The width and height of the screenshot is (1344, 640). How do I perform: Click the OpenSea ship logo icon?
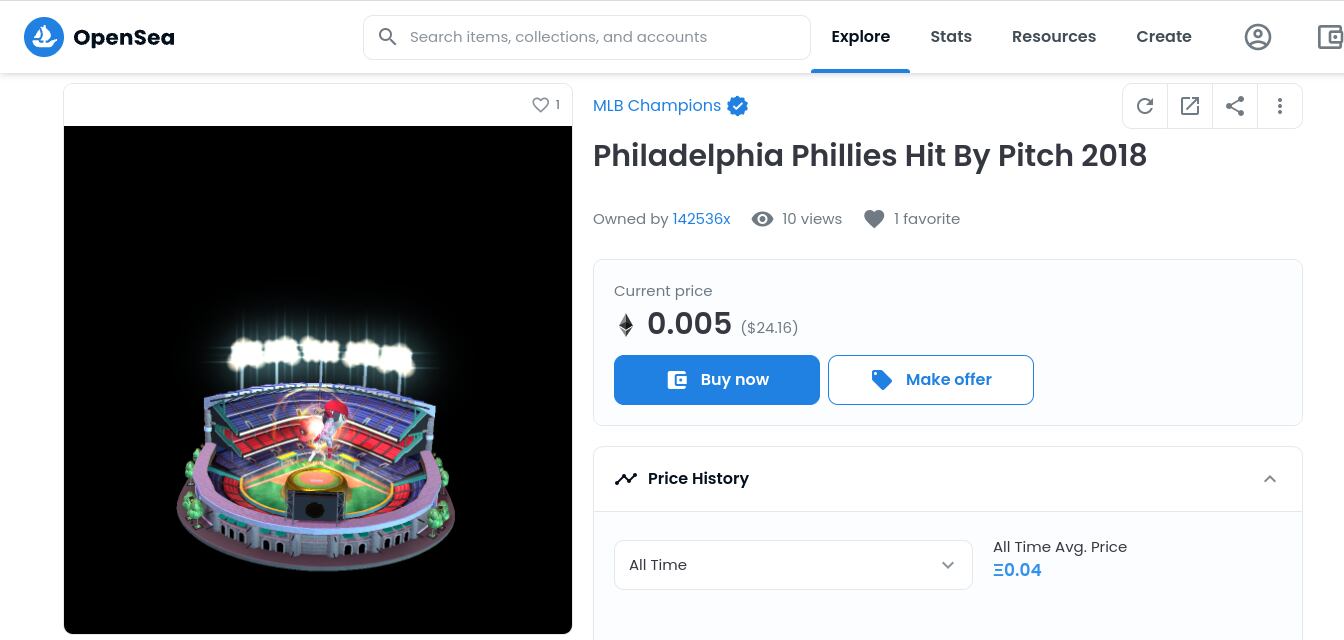tap(44, 37)
